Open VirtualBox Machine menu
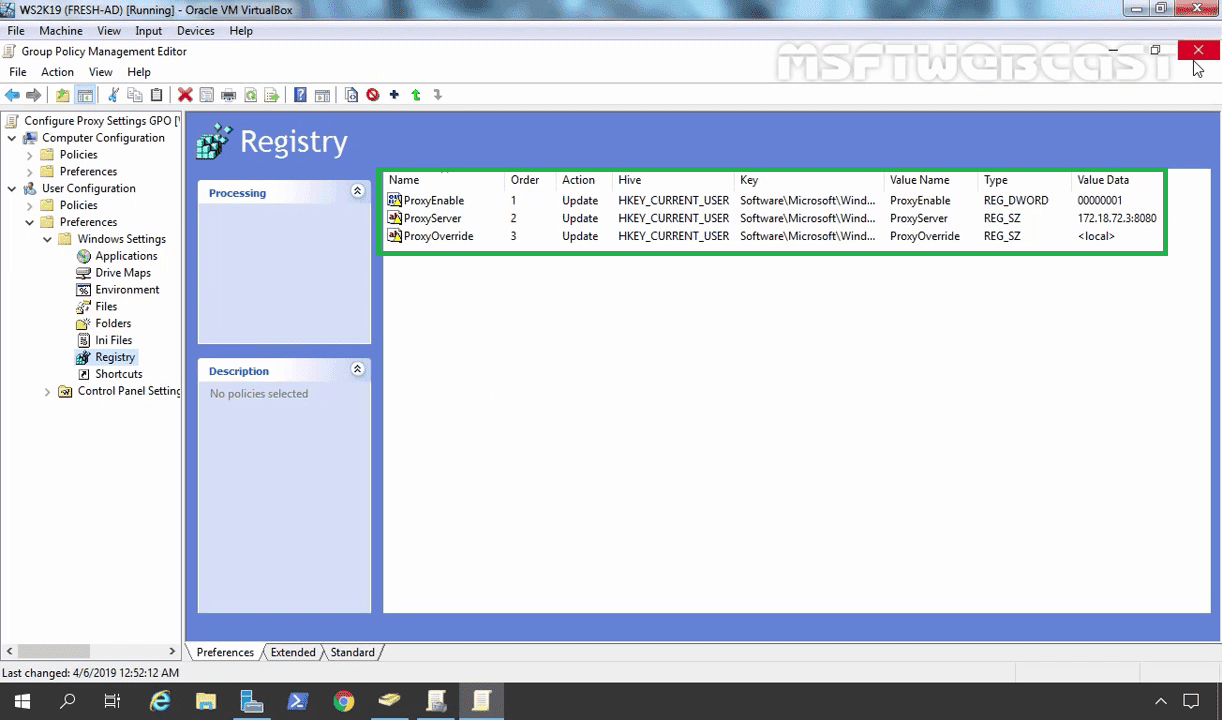 click(61, 31)
